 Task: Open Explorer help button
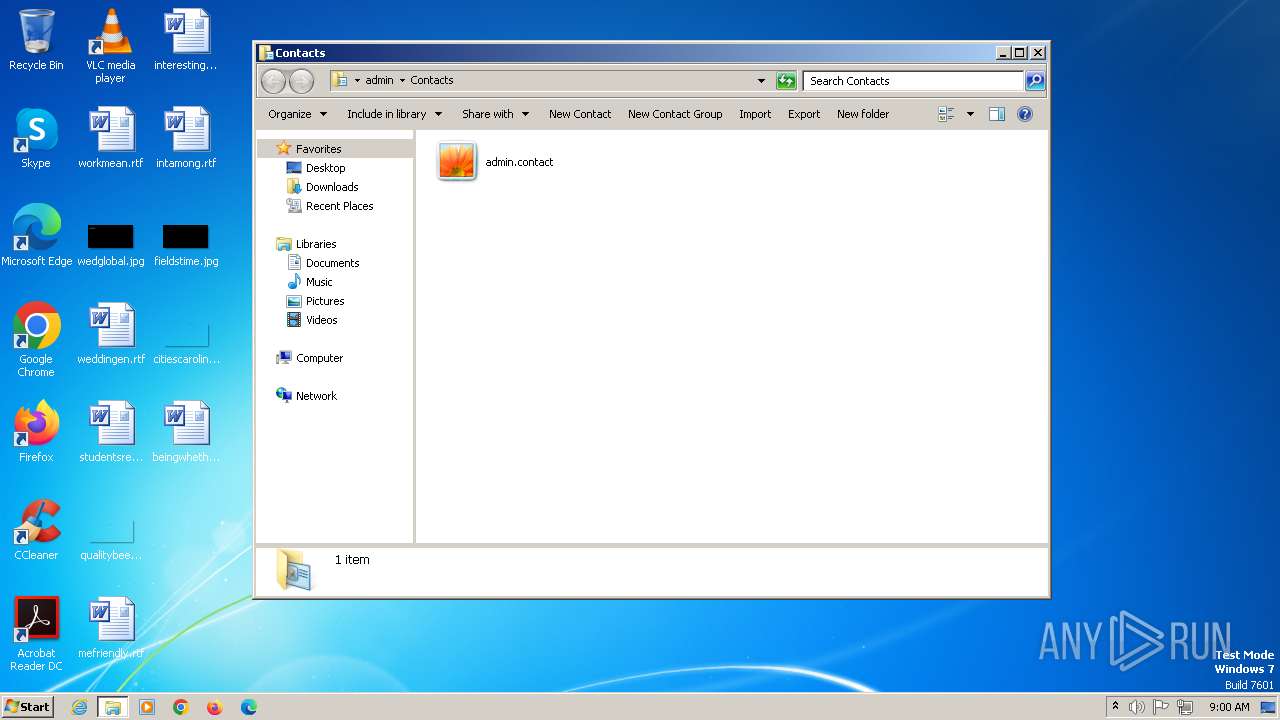point(1025,114)
